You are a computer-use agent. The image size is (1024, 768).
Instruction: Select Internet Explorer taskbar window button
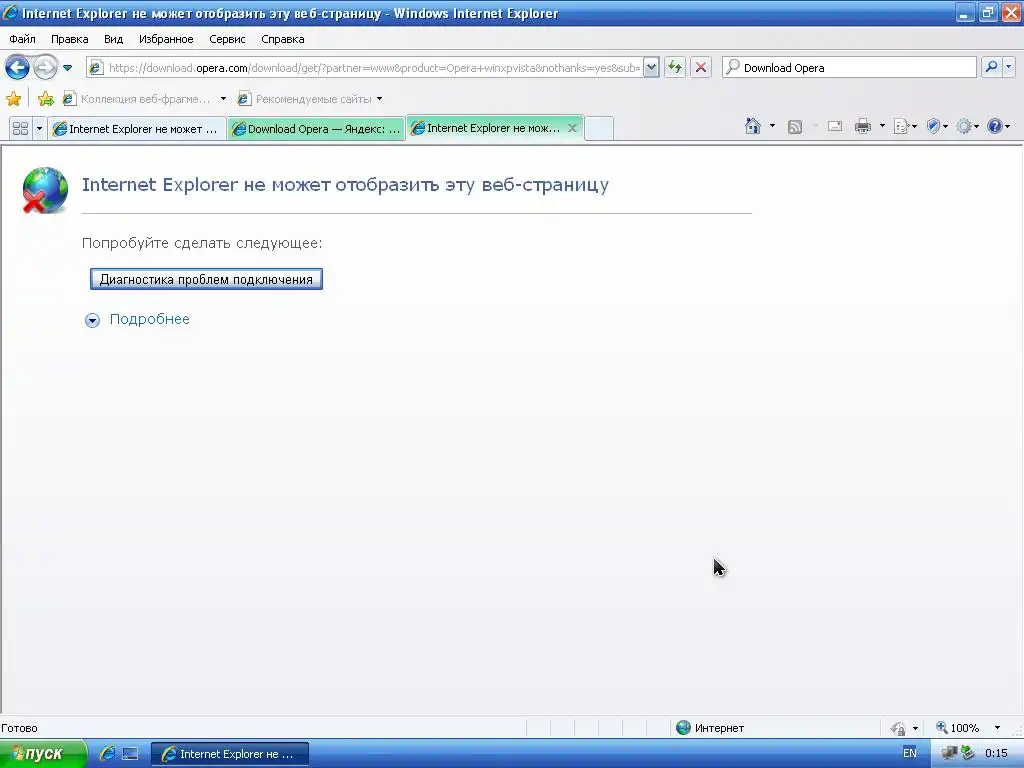click(x=230, y=754)
